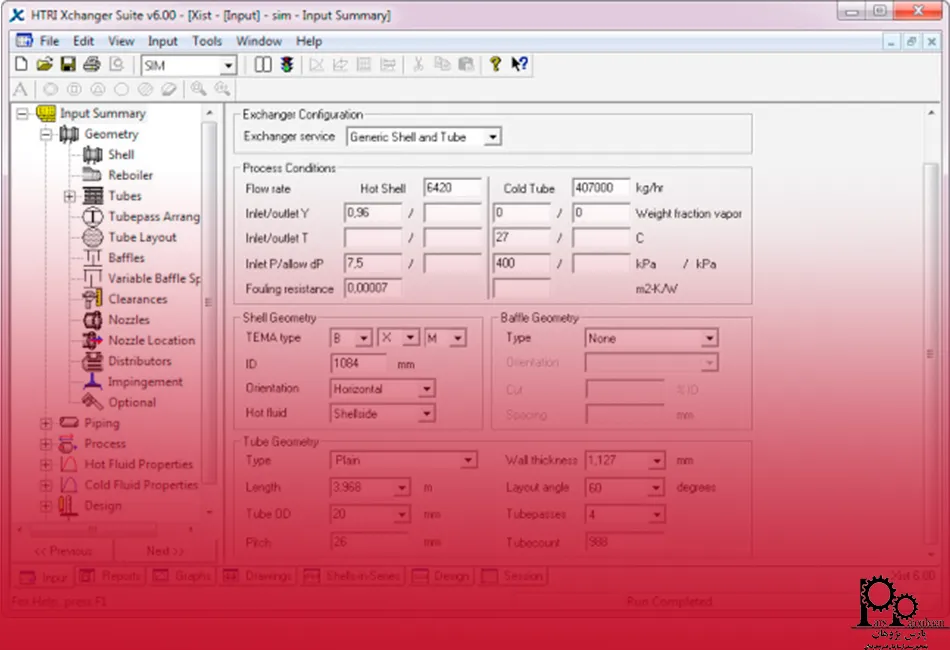Switch to the Reports tab
Viewport: 950px width, 650px height.
(x=112, y=576)
